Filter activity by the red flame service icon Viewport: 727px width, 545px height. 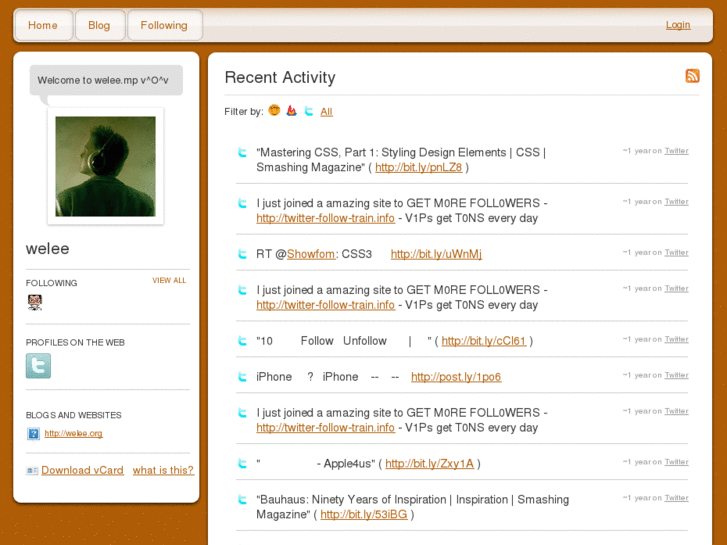pos(292,111)
